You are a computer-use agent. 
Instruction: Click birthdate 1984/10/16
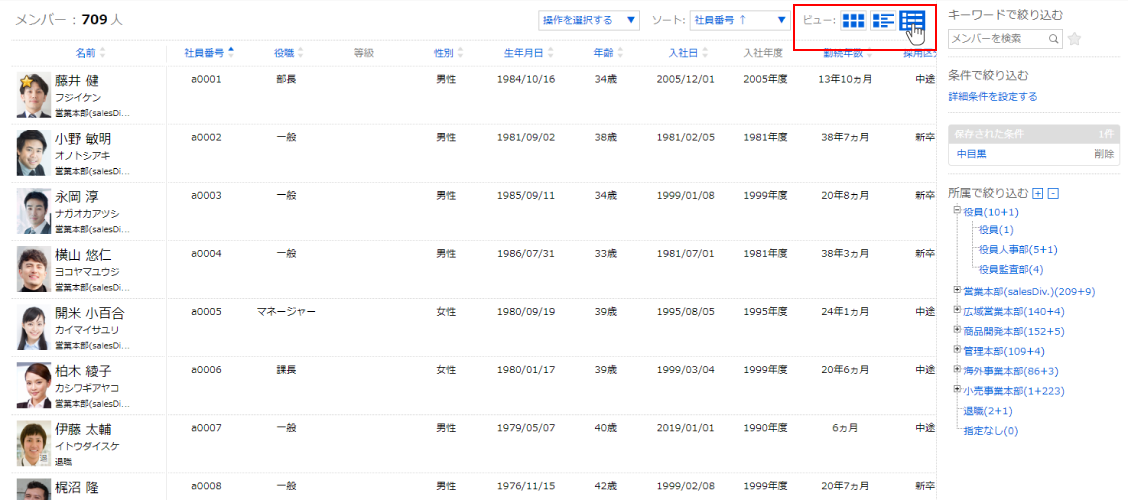click(x=526, y=79)
